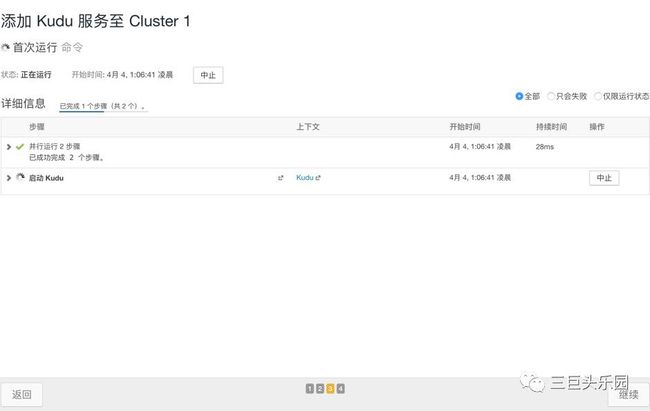Abort 启动 Kudu step via row 中止 button

603,178
